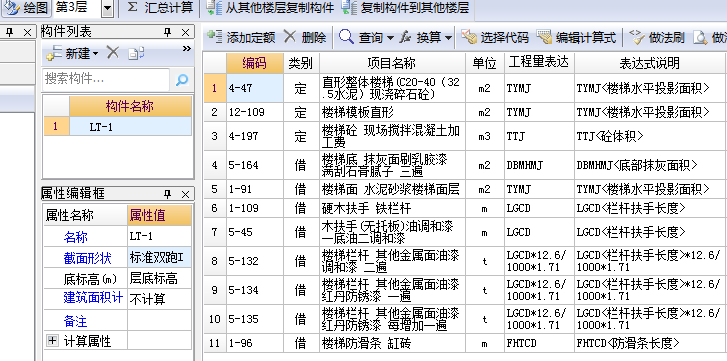Click 建筑面积计 value 不计算

[x=159, y=299]
